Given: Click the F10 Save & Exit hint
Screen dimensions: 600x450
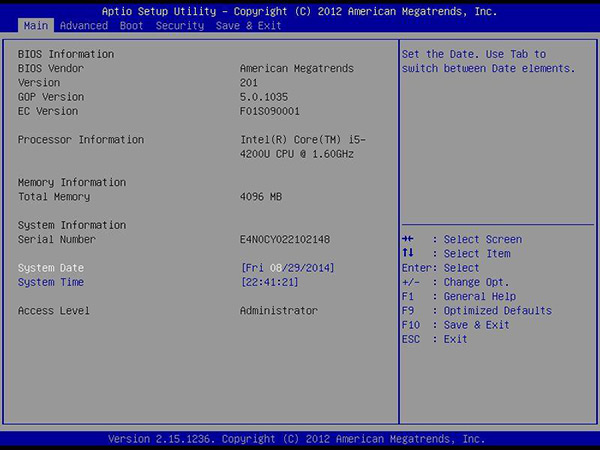Looking at the screenshot, I should coord(455,325).
